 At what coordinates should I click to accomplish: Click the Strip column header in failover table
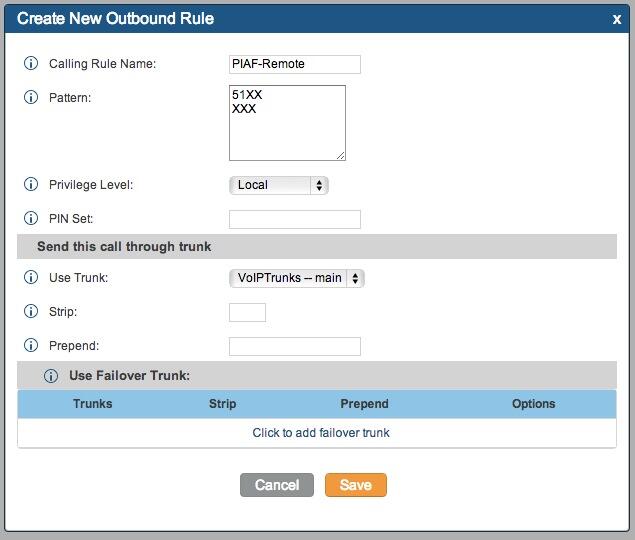[222, 404]
